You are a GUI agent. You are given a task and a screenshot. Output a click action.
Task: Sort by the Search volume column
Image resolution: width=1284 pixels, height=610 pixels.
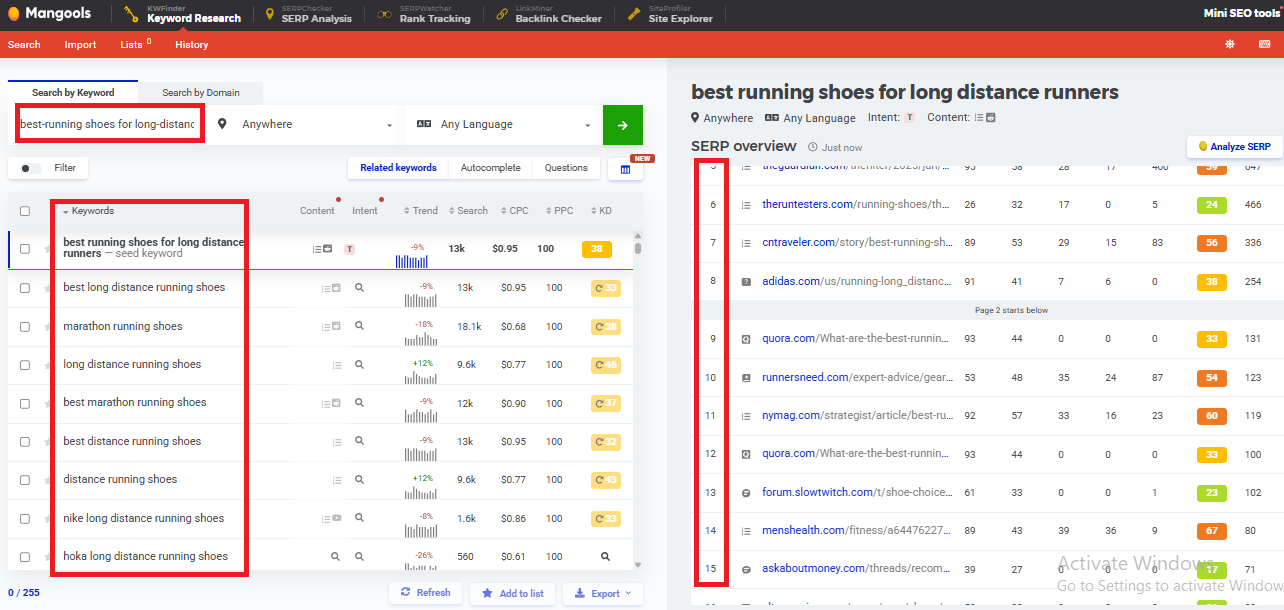click(468, 211)
